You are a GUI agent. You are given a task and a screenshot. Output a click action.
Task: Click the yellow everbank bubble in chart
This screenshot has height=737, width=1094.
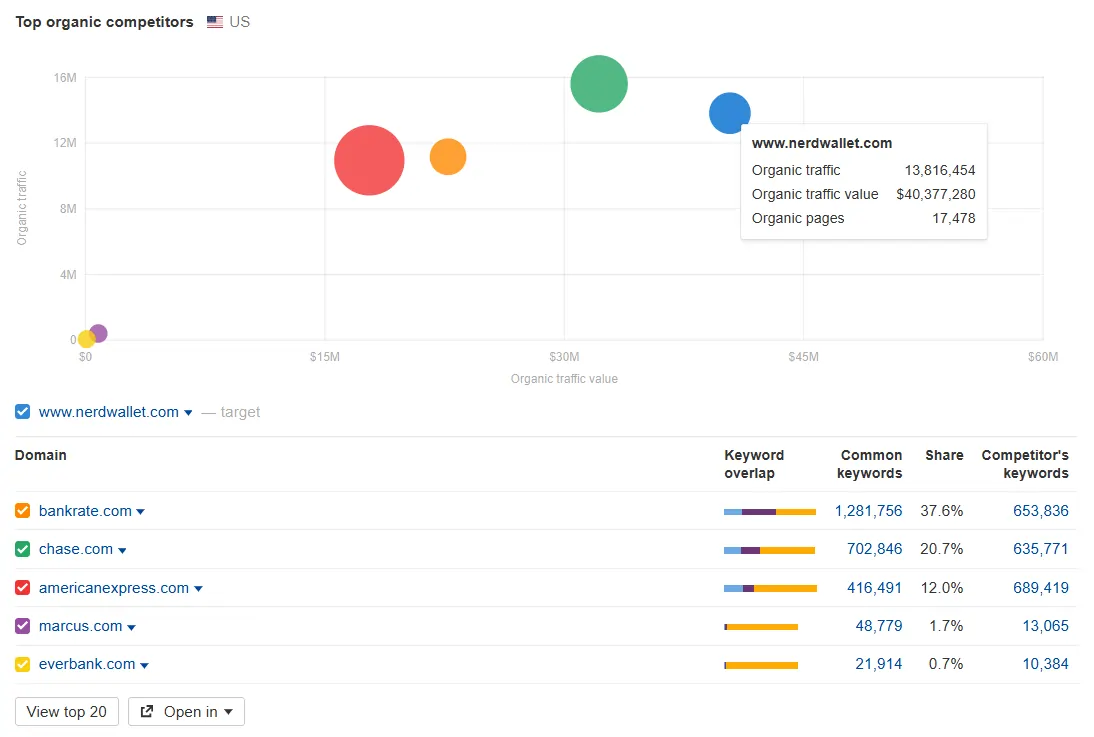[x=87, y=339]
